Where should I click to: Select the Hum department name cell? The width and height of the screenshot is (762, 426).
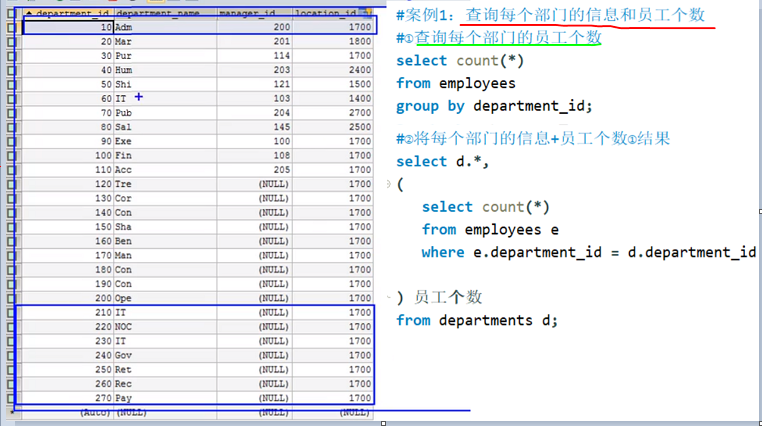(x=165, y=70)
